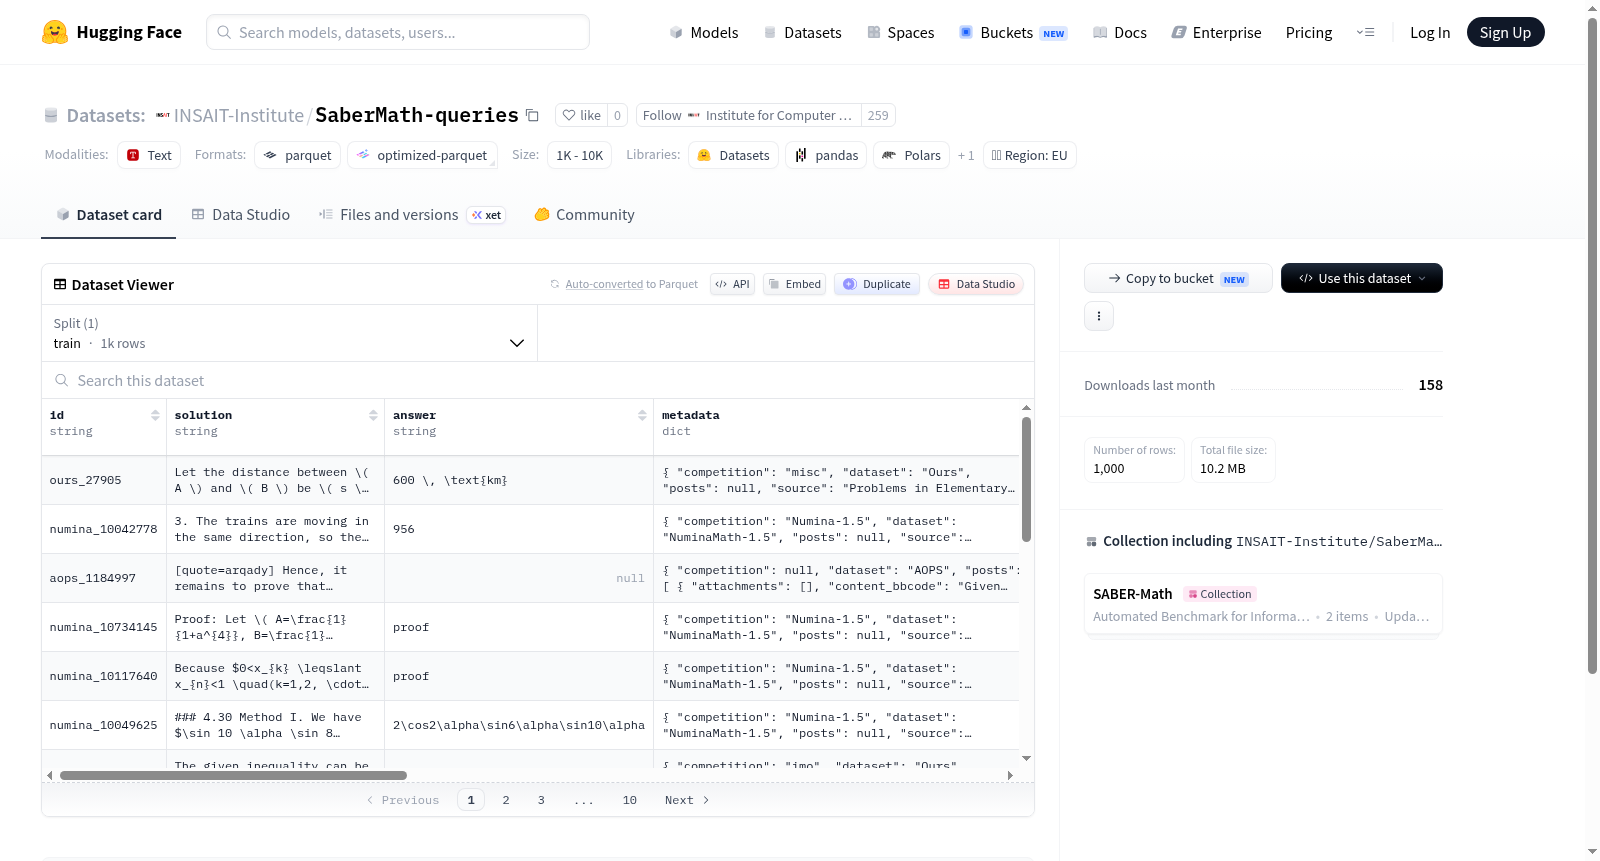1600x861 pixels.
Task: Sort by the answer column
Action: 642,415
